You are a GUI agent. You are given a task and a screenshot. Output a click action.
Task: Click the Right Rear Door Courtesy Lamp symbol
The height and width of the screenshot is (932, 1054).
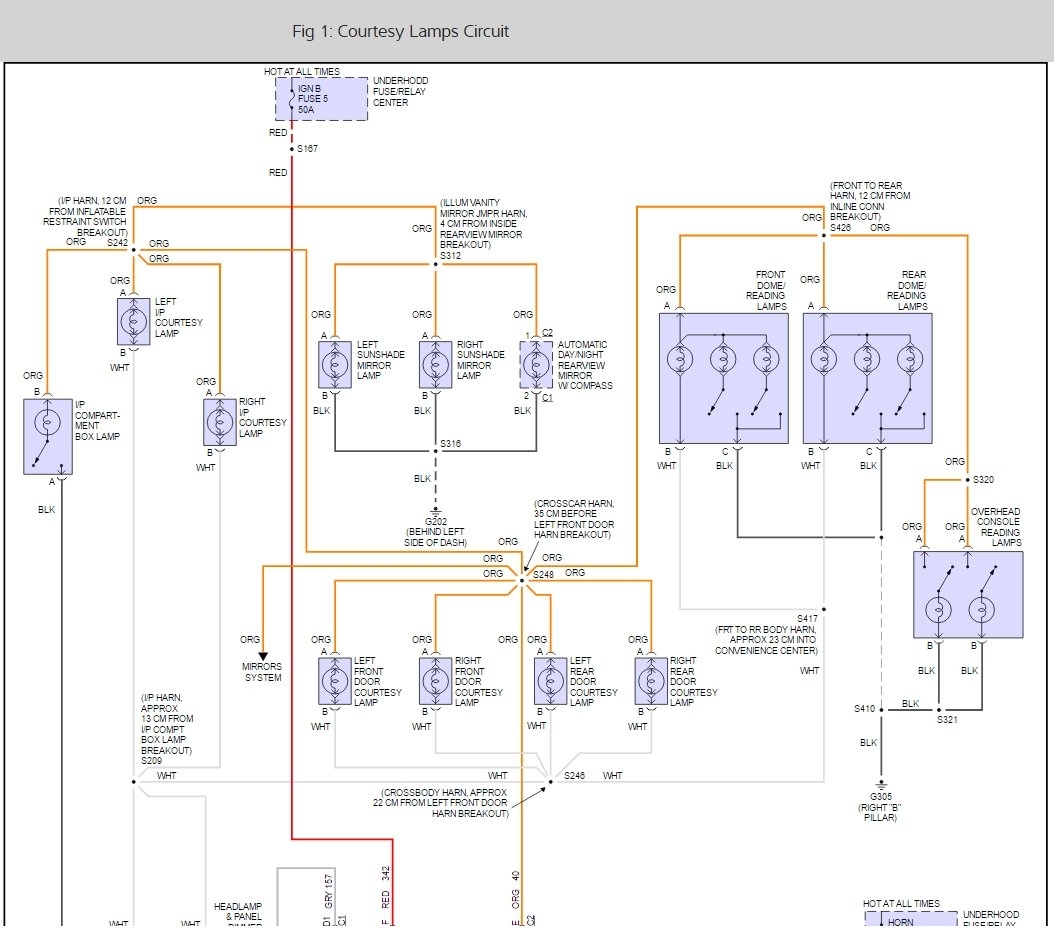[x=651, y=681]
